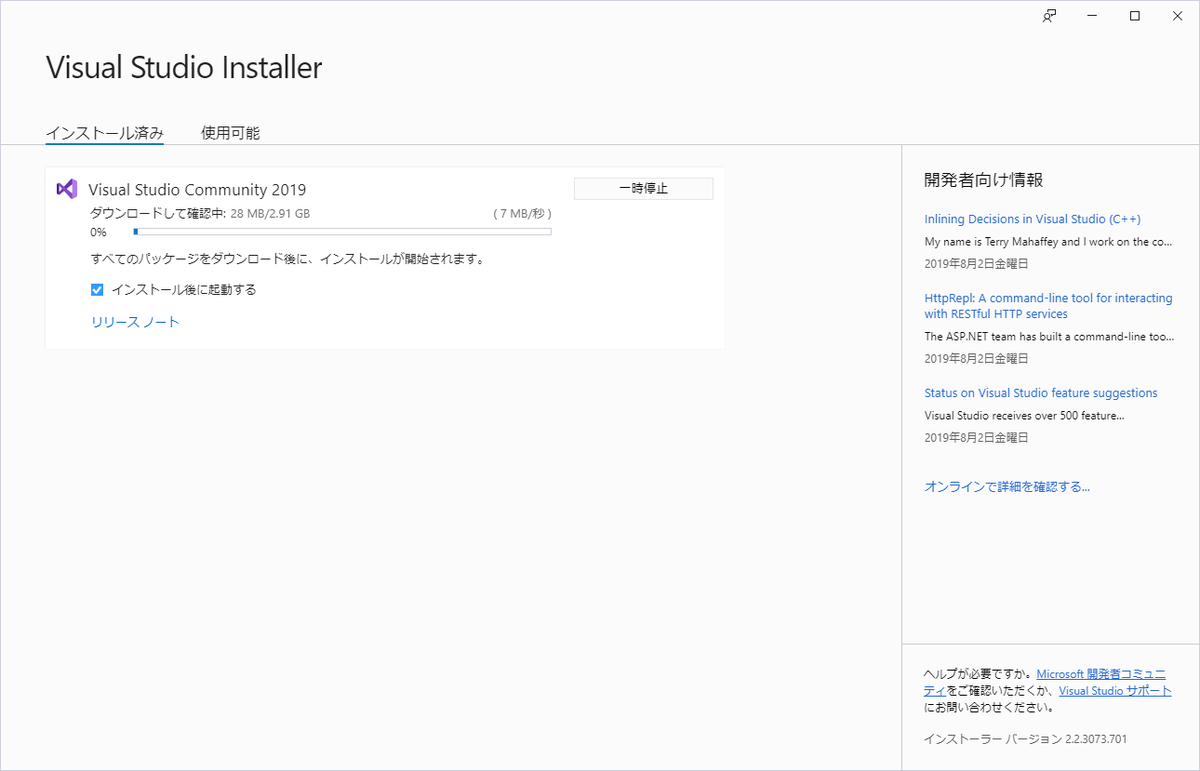Click the pin installer icon in title bar
The image size is (1200, 771).
point(1048,16)
